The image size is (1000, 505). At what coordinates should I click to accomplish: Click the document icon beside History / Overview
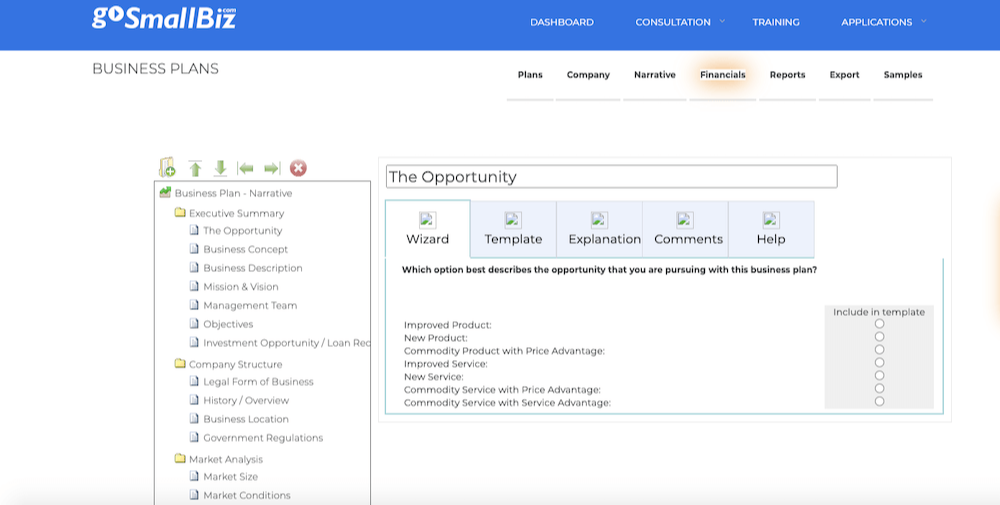tap(195, 400)
